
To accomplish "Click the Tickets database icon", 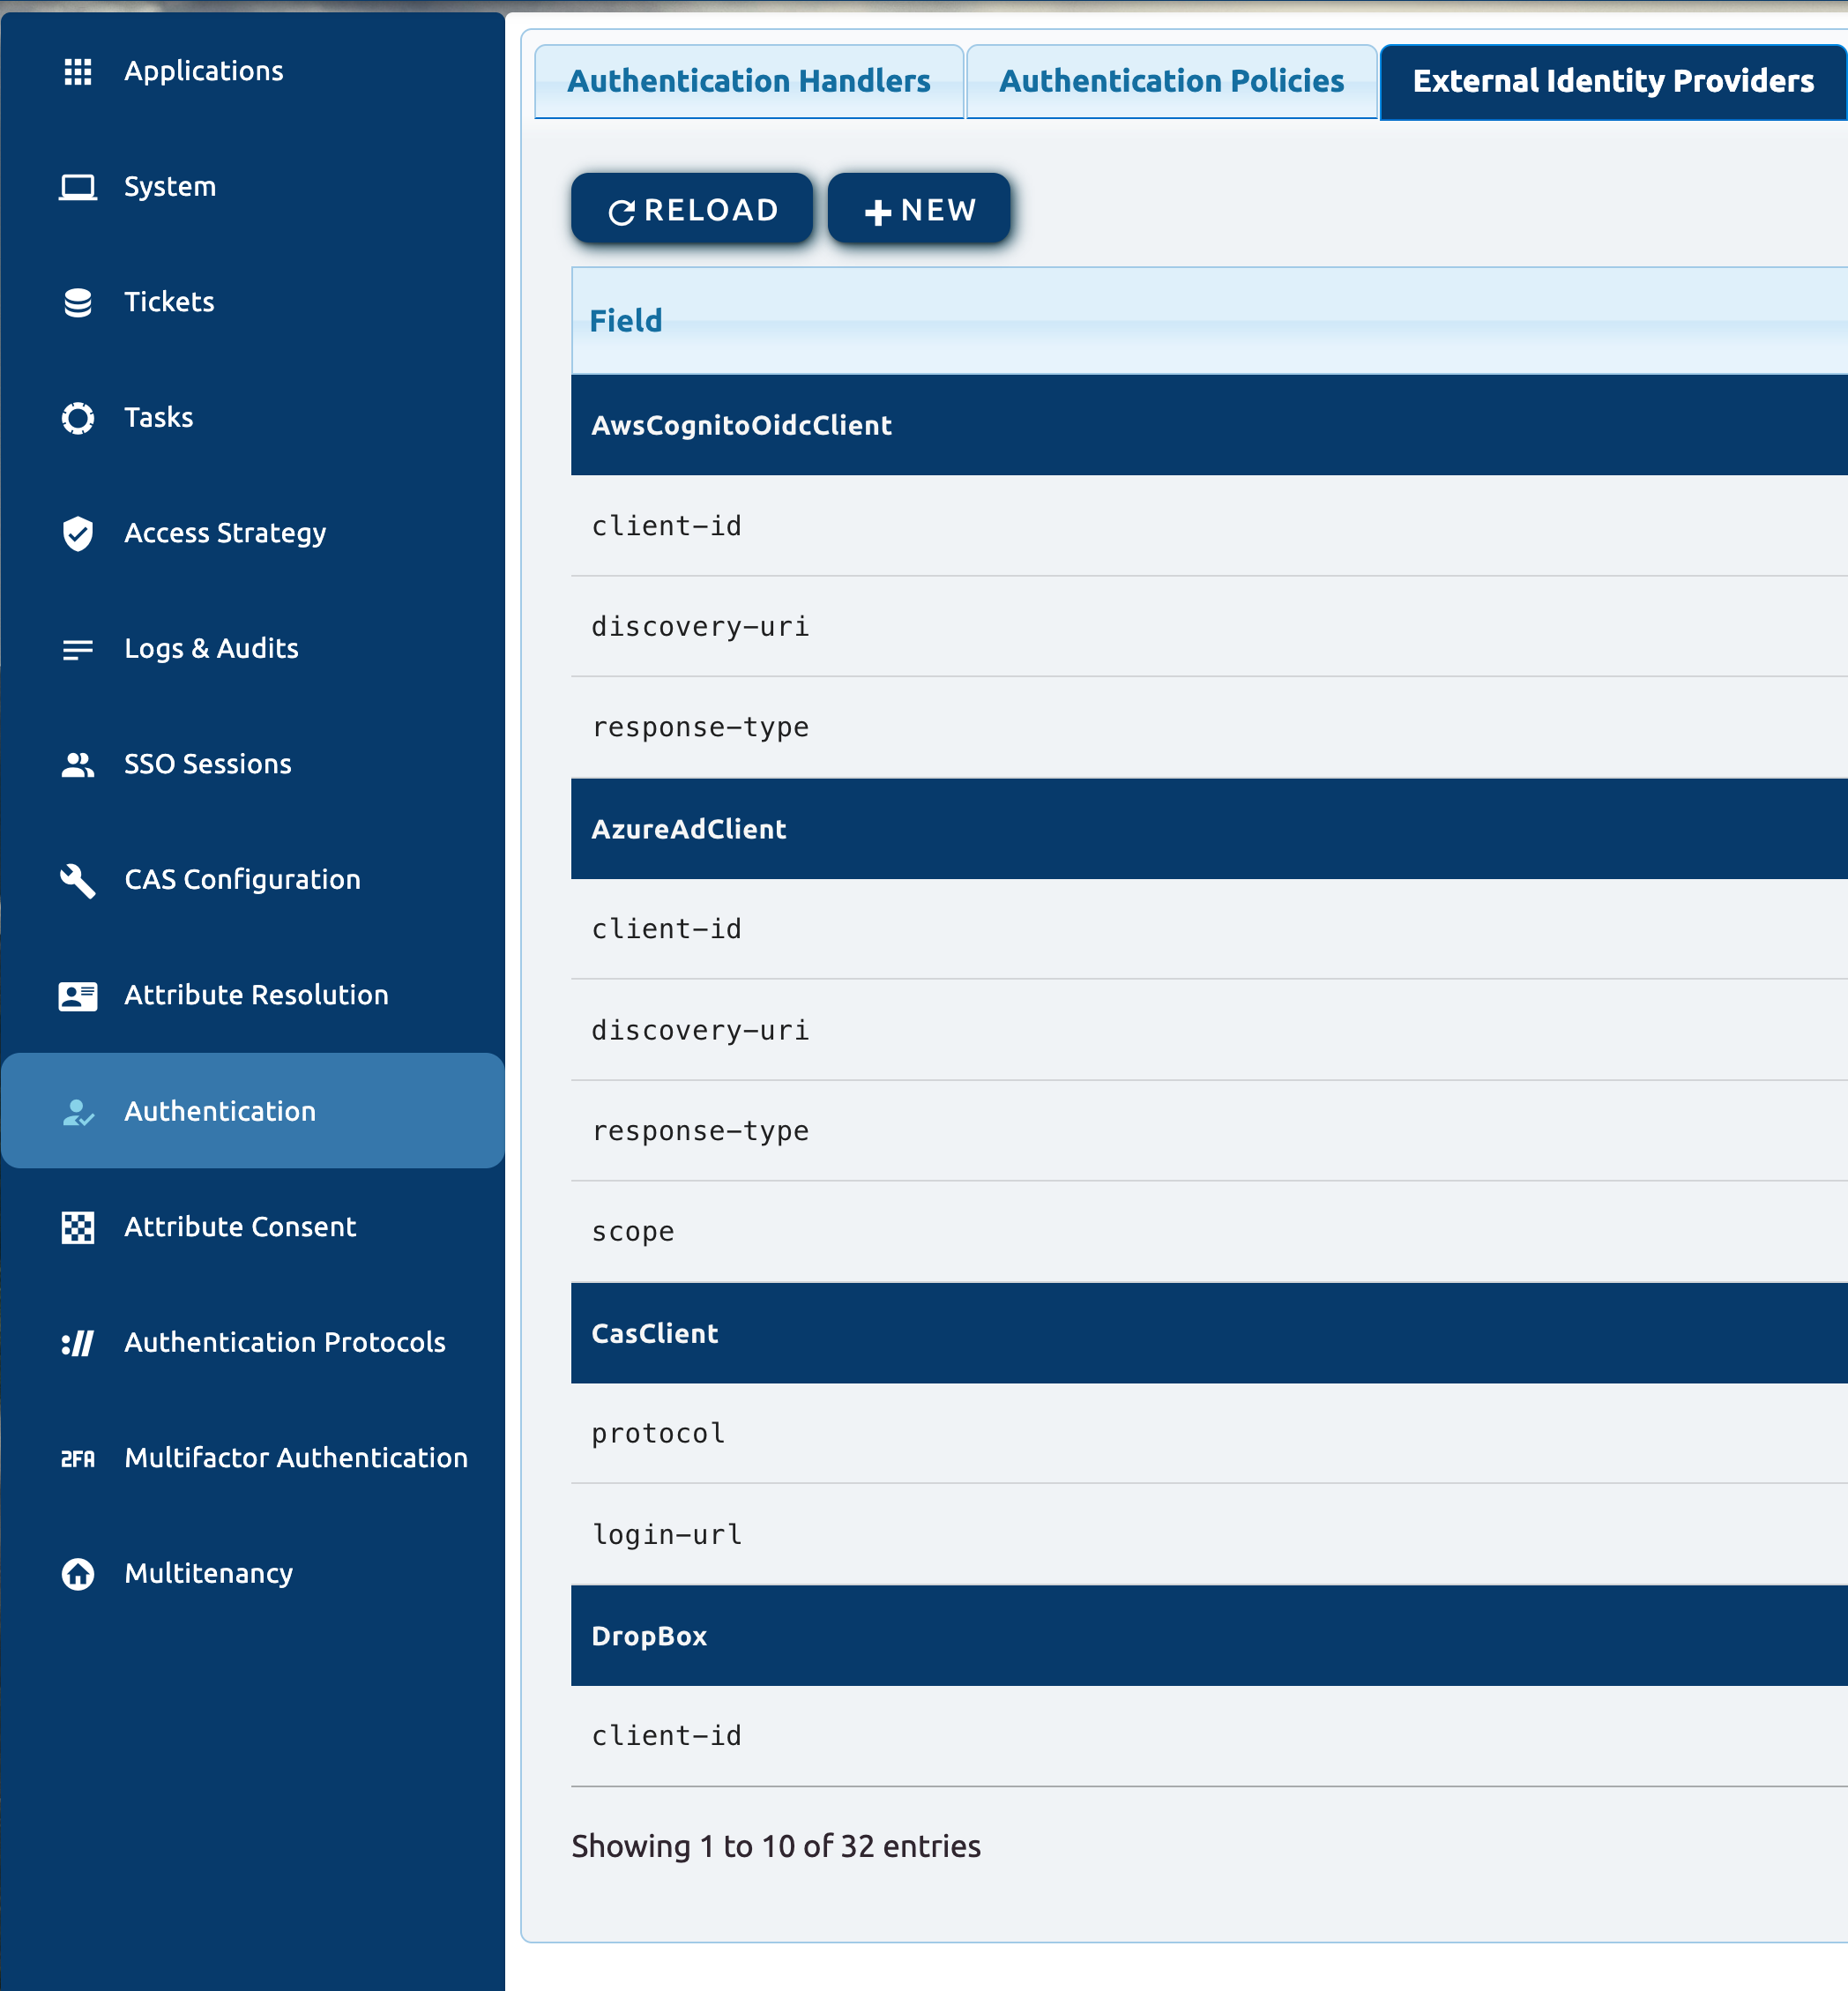I will click(x=78, y=302).
